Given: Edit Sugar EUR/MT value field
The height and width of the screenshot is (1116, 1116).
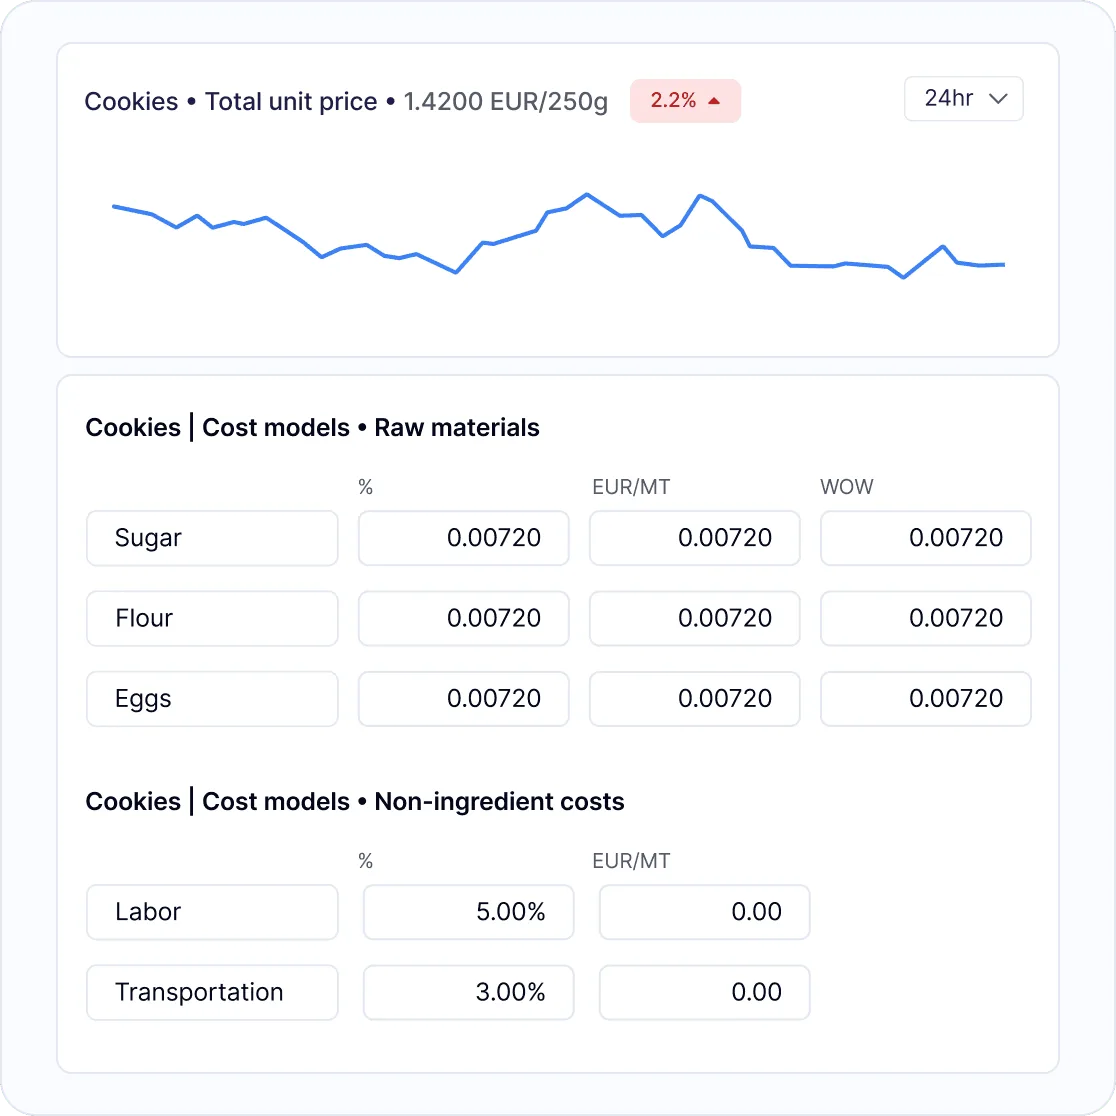Looking at the screenshot, I should click(x=695, y=538).
